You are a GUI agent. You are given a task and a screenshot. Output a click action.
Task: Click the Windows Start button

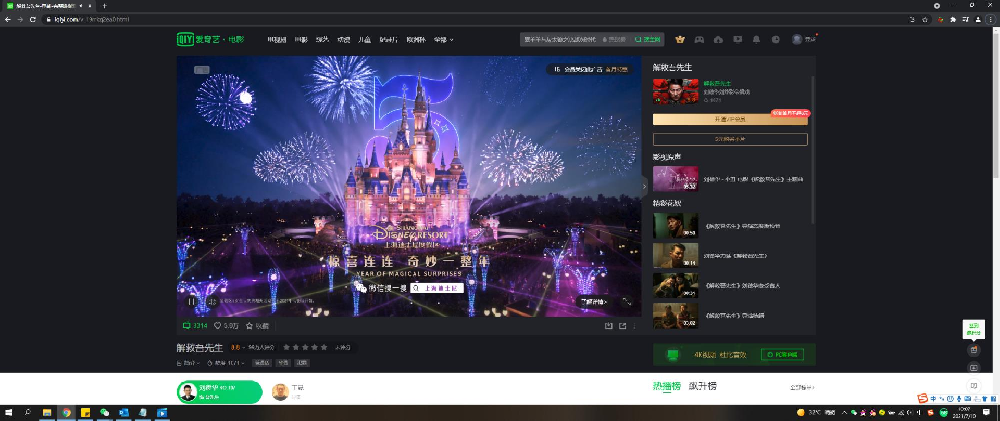(x=8, y=413)
